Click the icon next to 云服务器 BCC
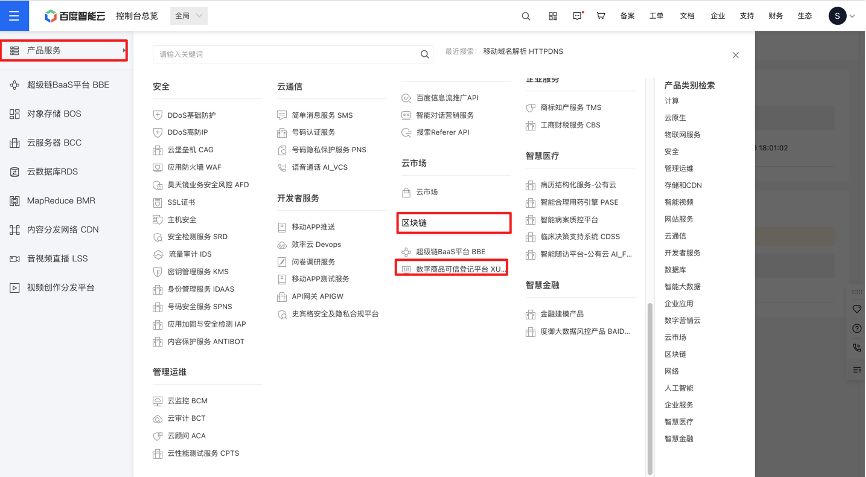The width and height of the screenshot is (866, 477). [x=15, y=143]
